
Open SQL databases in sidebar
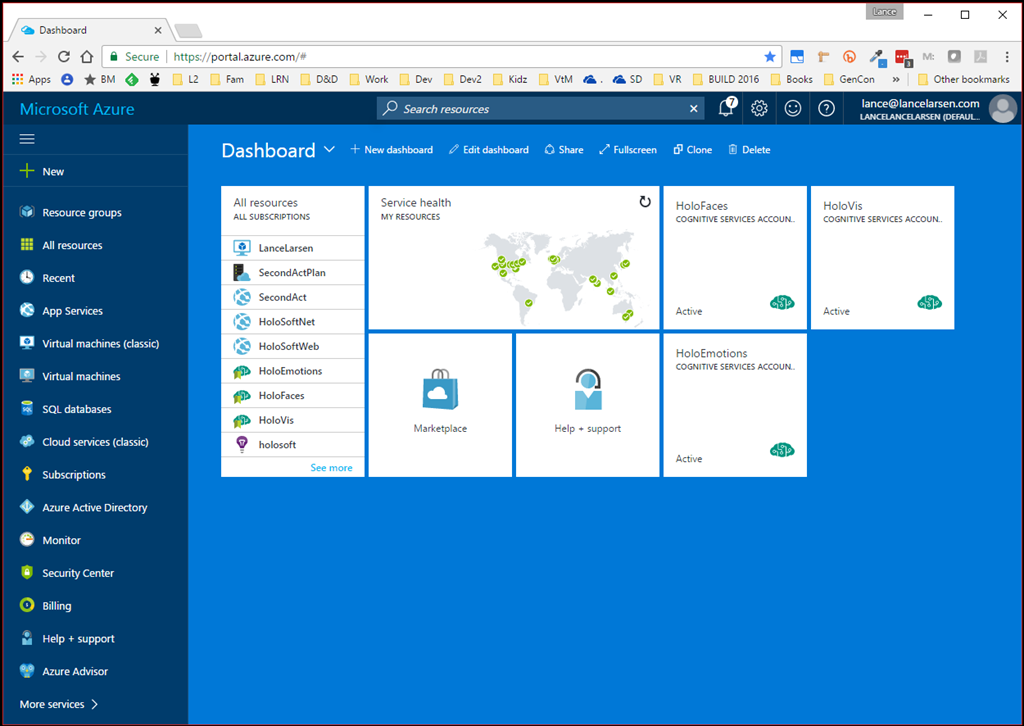[76, 409]
